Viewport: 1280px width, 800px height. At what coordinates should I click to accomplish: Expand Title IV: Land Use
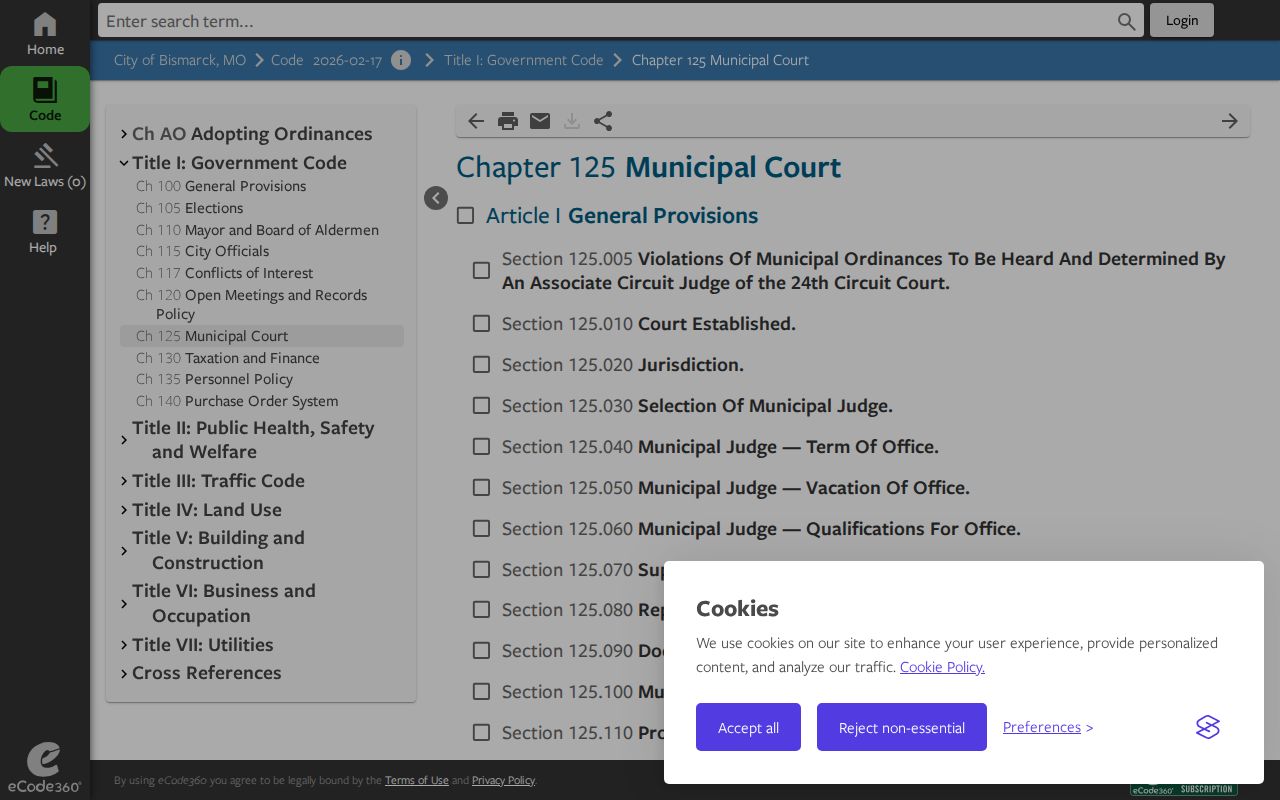124,510
